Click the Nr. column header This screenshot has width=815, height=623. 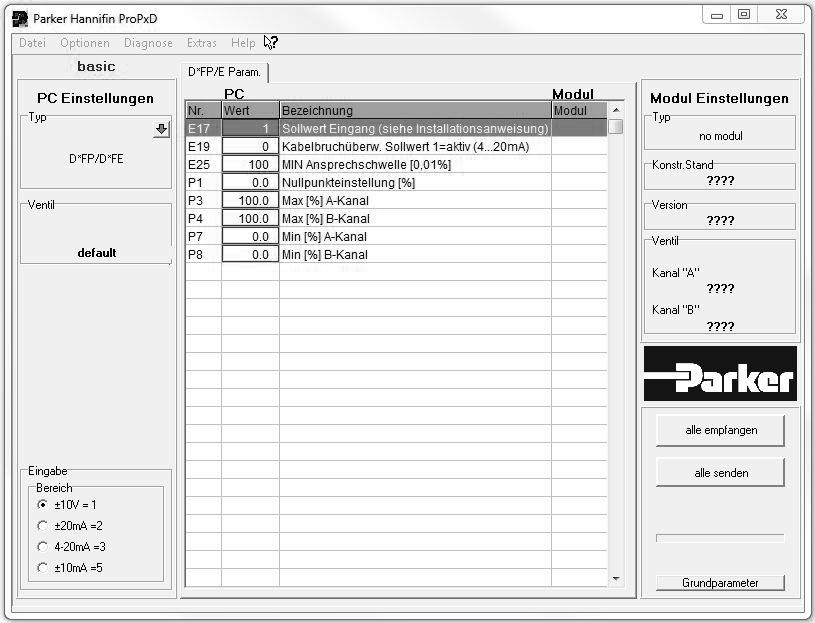(204, 110)
